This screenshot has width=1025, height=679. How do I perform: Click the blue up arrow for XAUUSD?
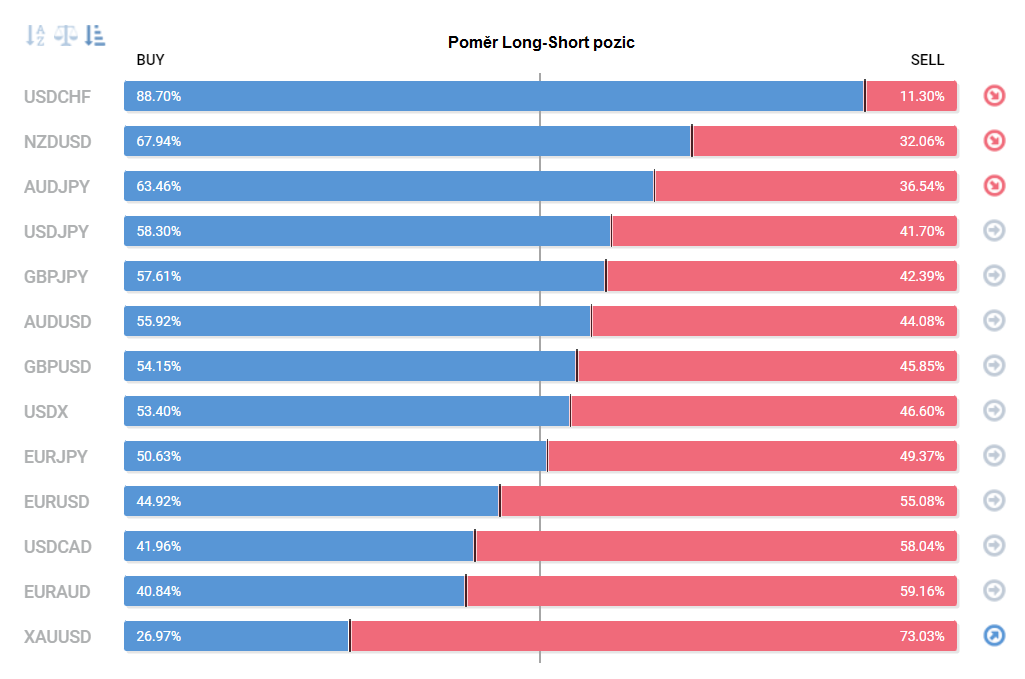[994, 636]
